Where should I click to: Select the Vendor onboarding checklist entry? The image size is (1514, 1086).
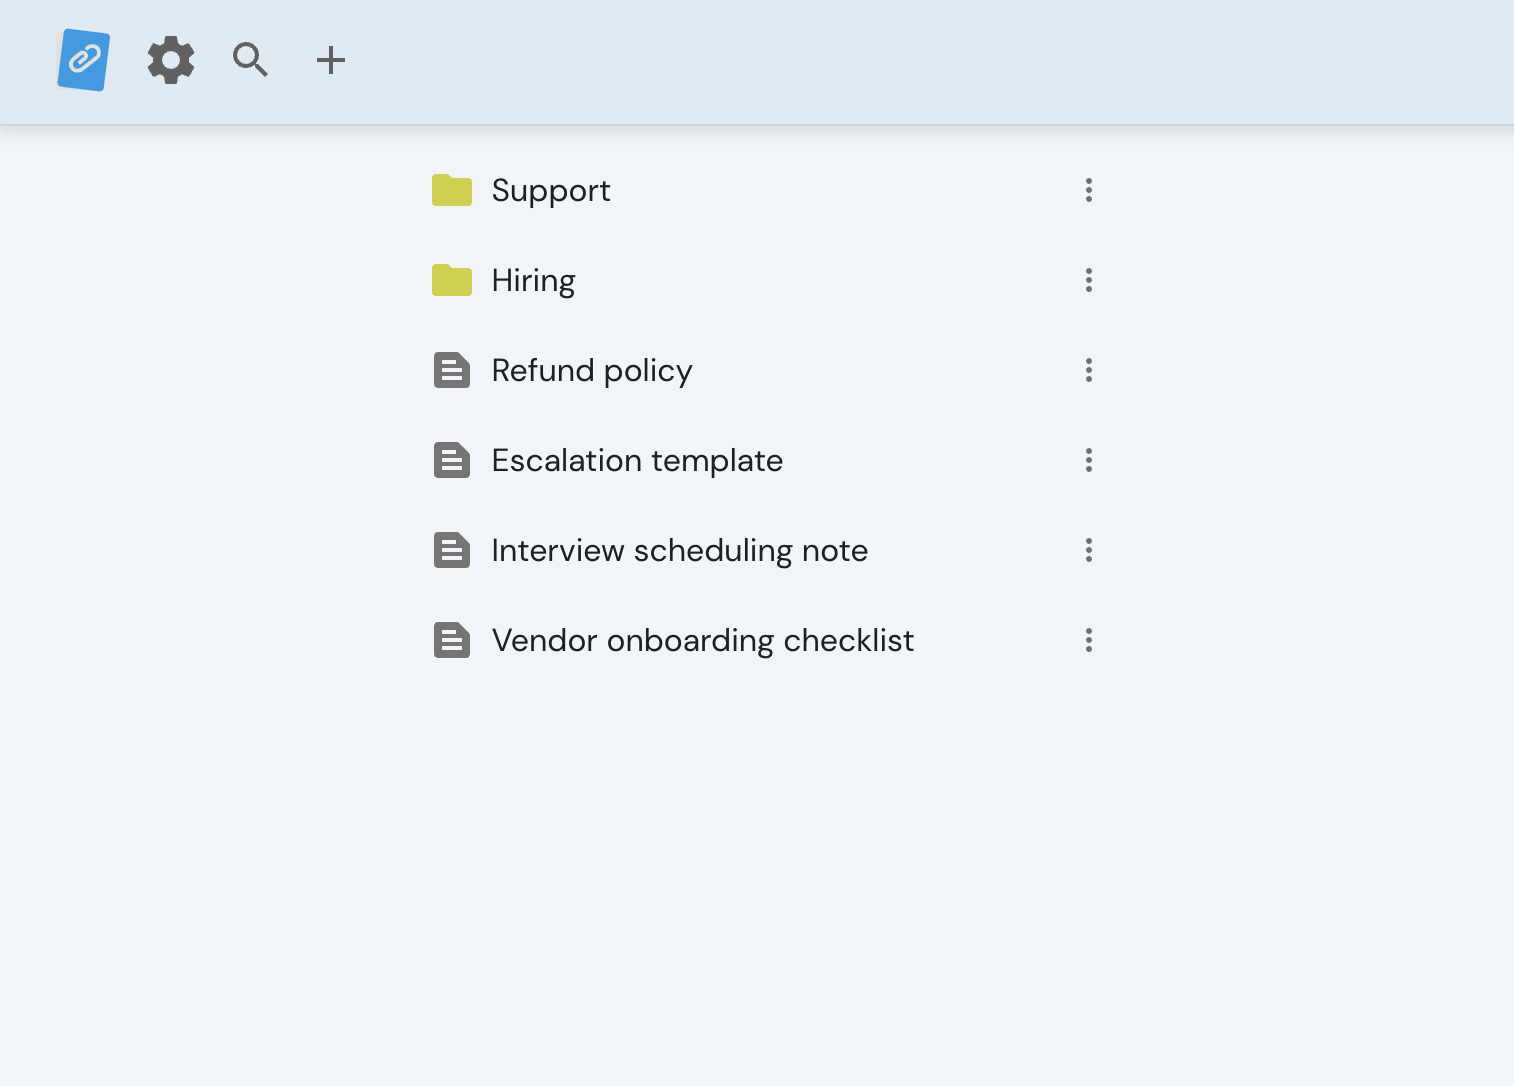[702, 640]
